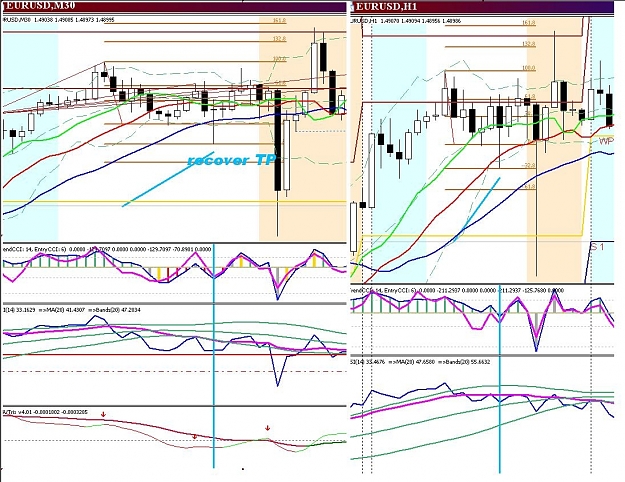Click the 100.0 Fibonacci label on H1 chart
Image resolution: width=625 pixels, height=482 pixels.
point(529,68)
